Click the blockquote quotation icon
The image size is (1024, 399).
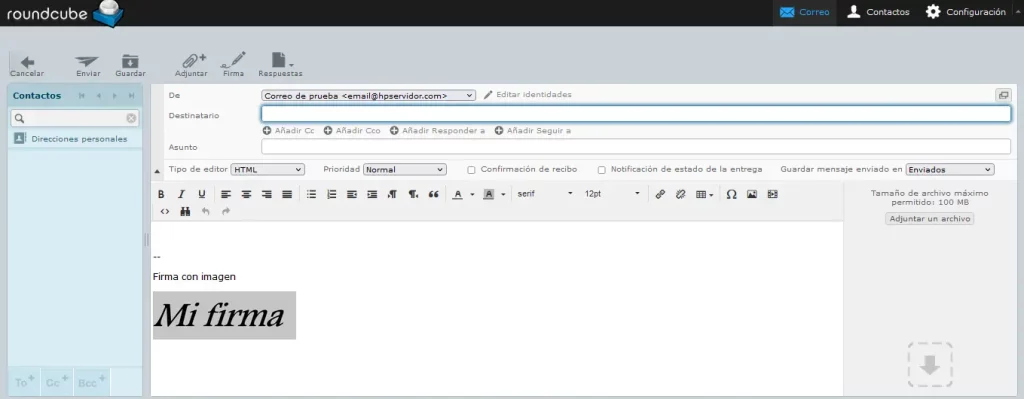pos(433,194)
